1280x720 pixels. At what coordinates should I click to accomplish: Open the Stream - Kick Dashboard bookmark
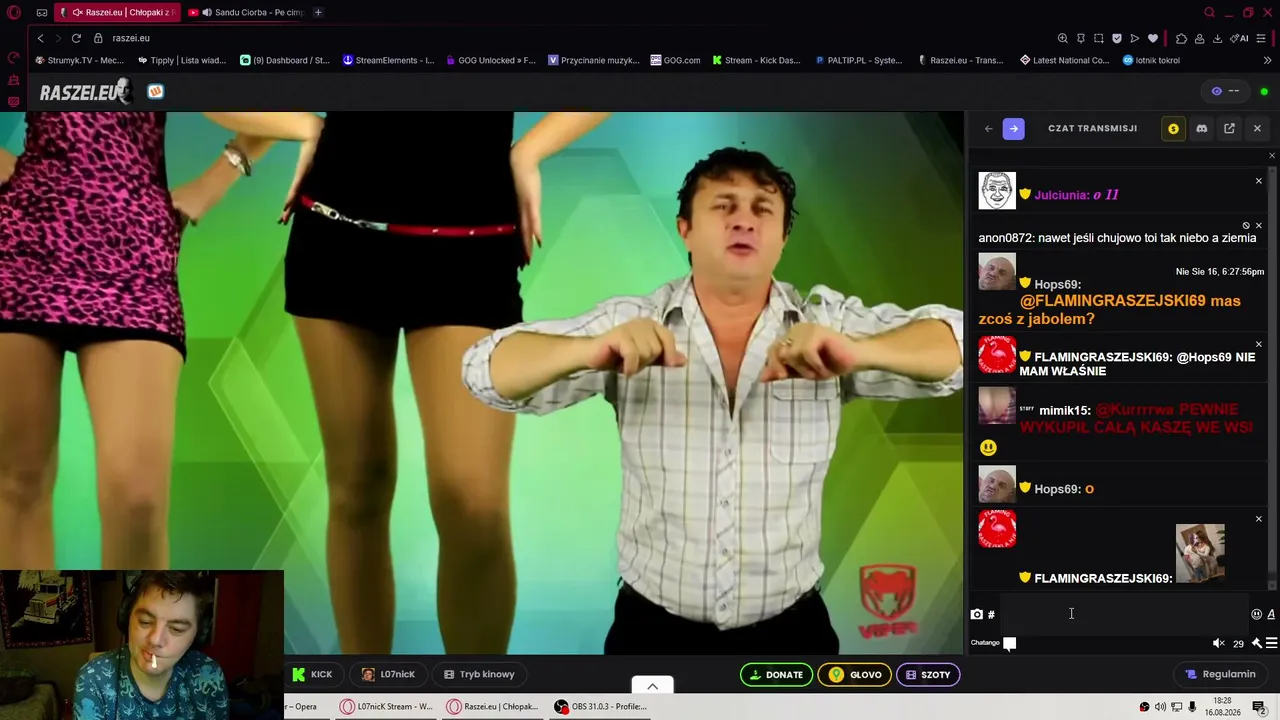[756, 60]
